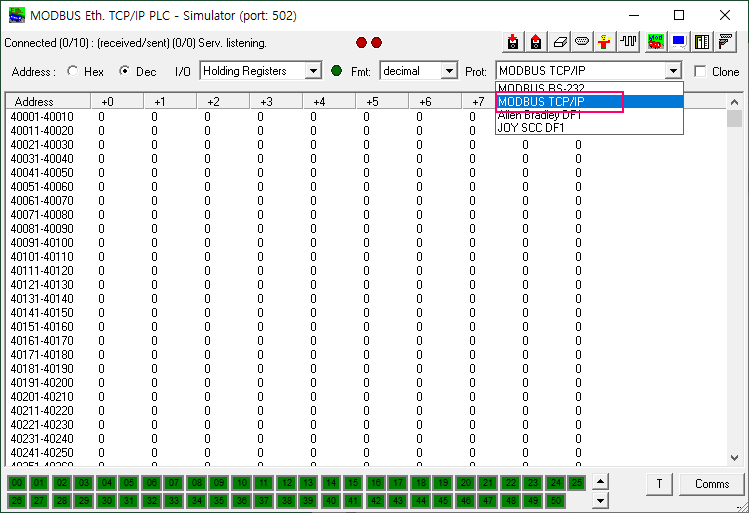749x513 pixels.
Task: Click the eraser icon to zero values
Action: tap(559, 43)
